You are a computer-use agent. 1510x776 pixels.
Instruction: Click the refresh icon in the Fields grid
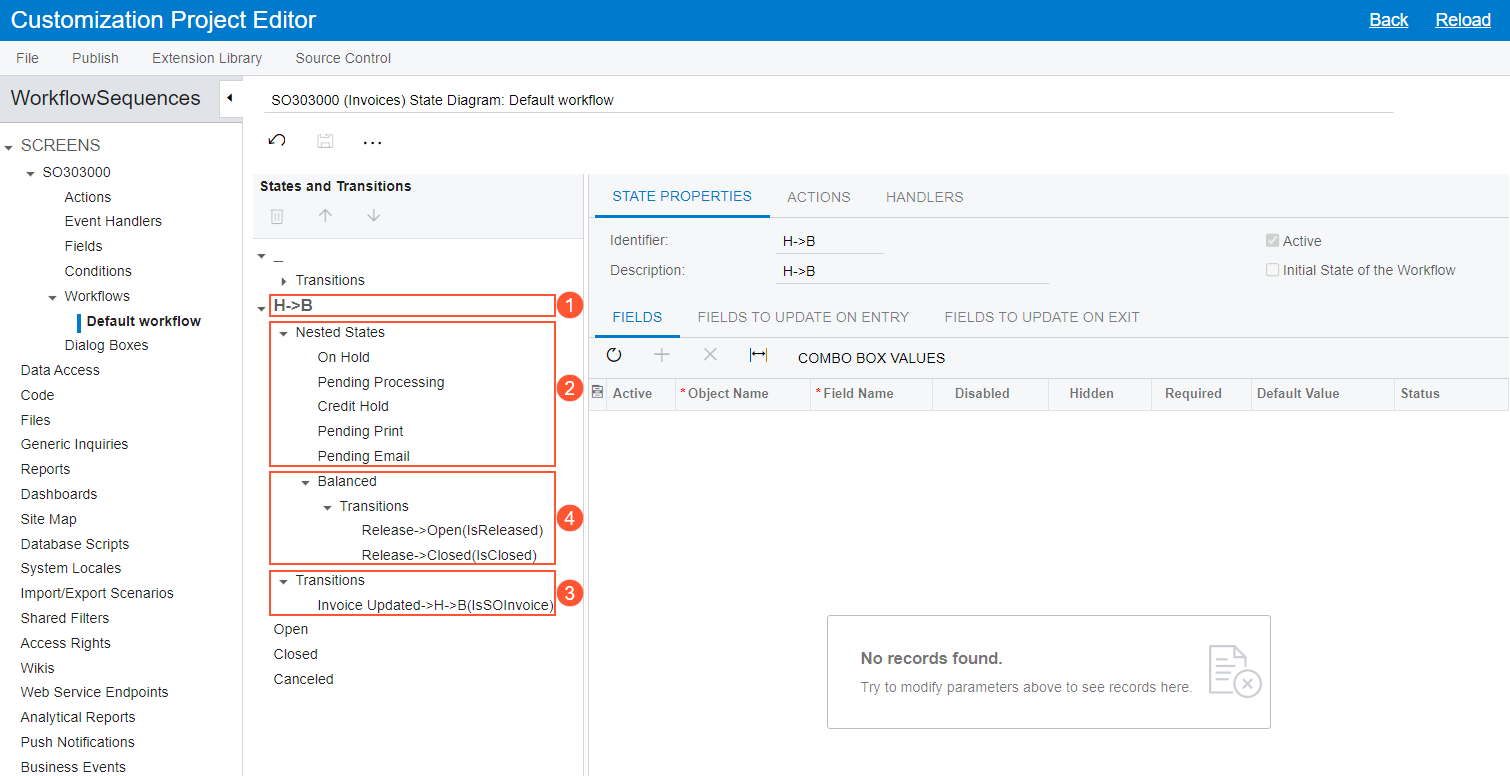[x=614, y=356]
